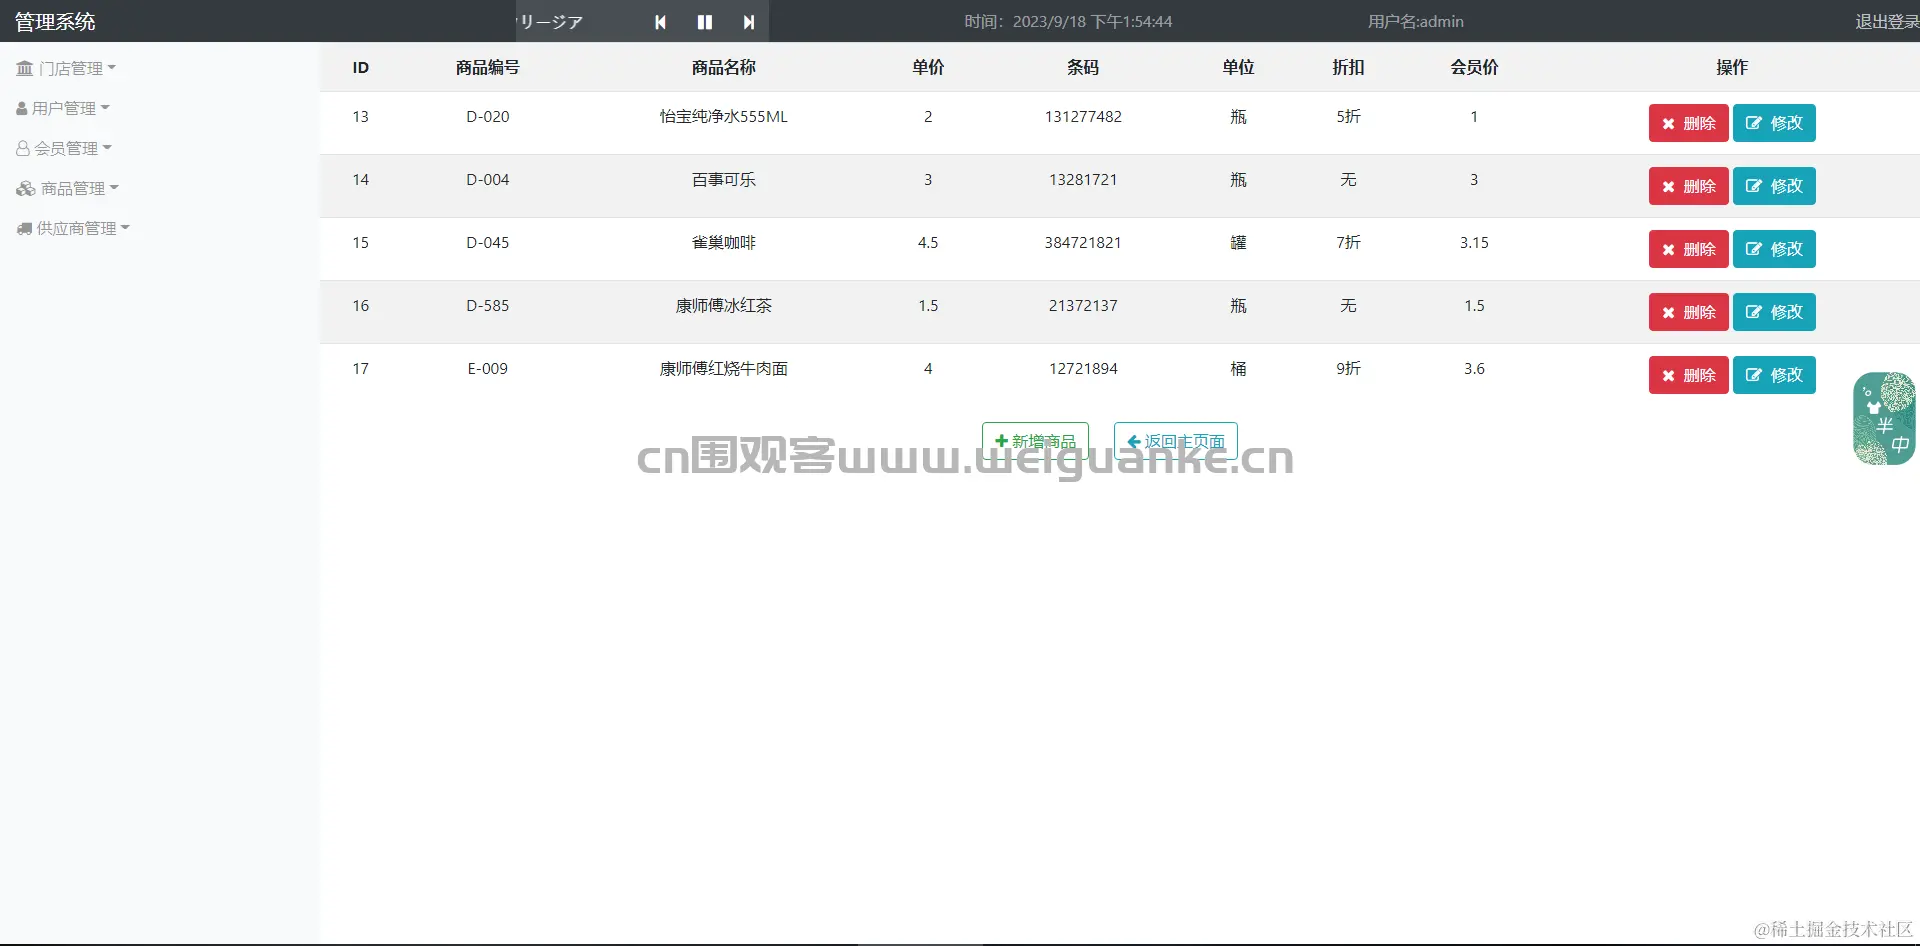Image resolution: width=1920 pixels, height=946 pixels.
Task: Click the input method floating widget
Action: coord(1884,419)
